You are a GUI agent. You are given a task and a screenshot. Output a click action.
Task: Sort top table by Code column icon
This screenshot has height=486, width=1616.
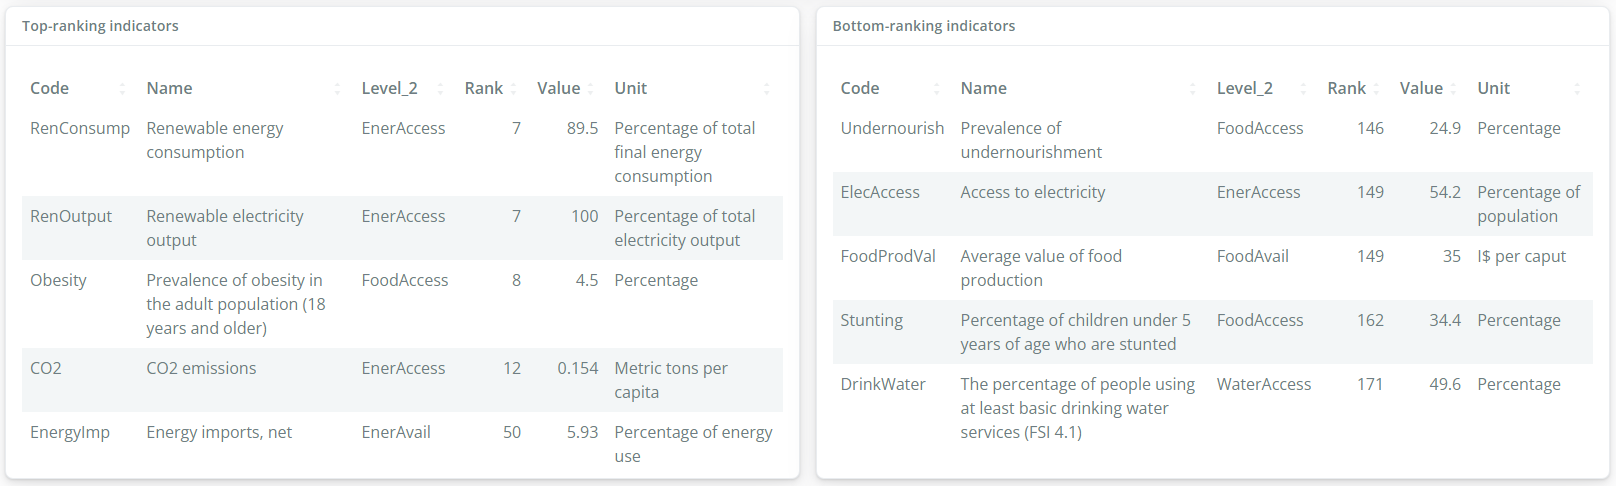pos(122,89)
